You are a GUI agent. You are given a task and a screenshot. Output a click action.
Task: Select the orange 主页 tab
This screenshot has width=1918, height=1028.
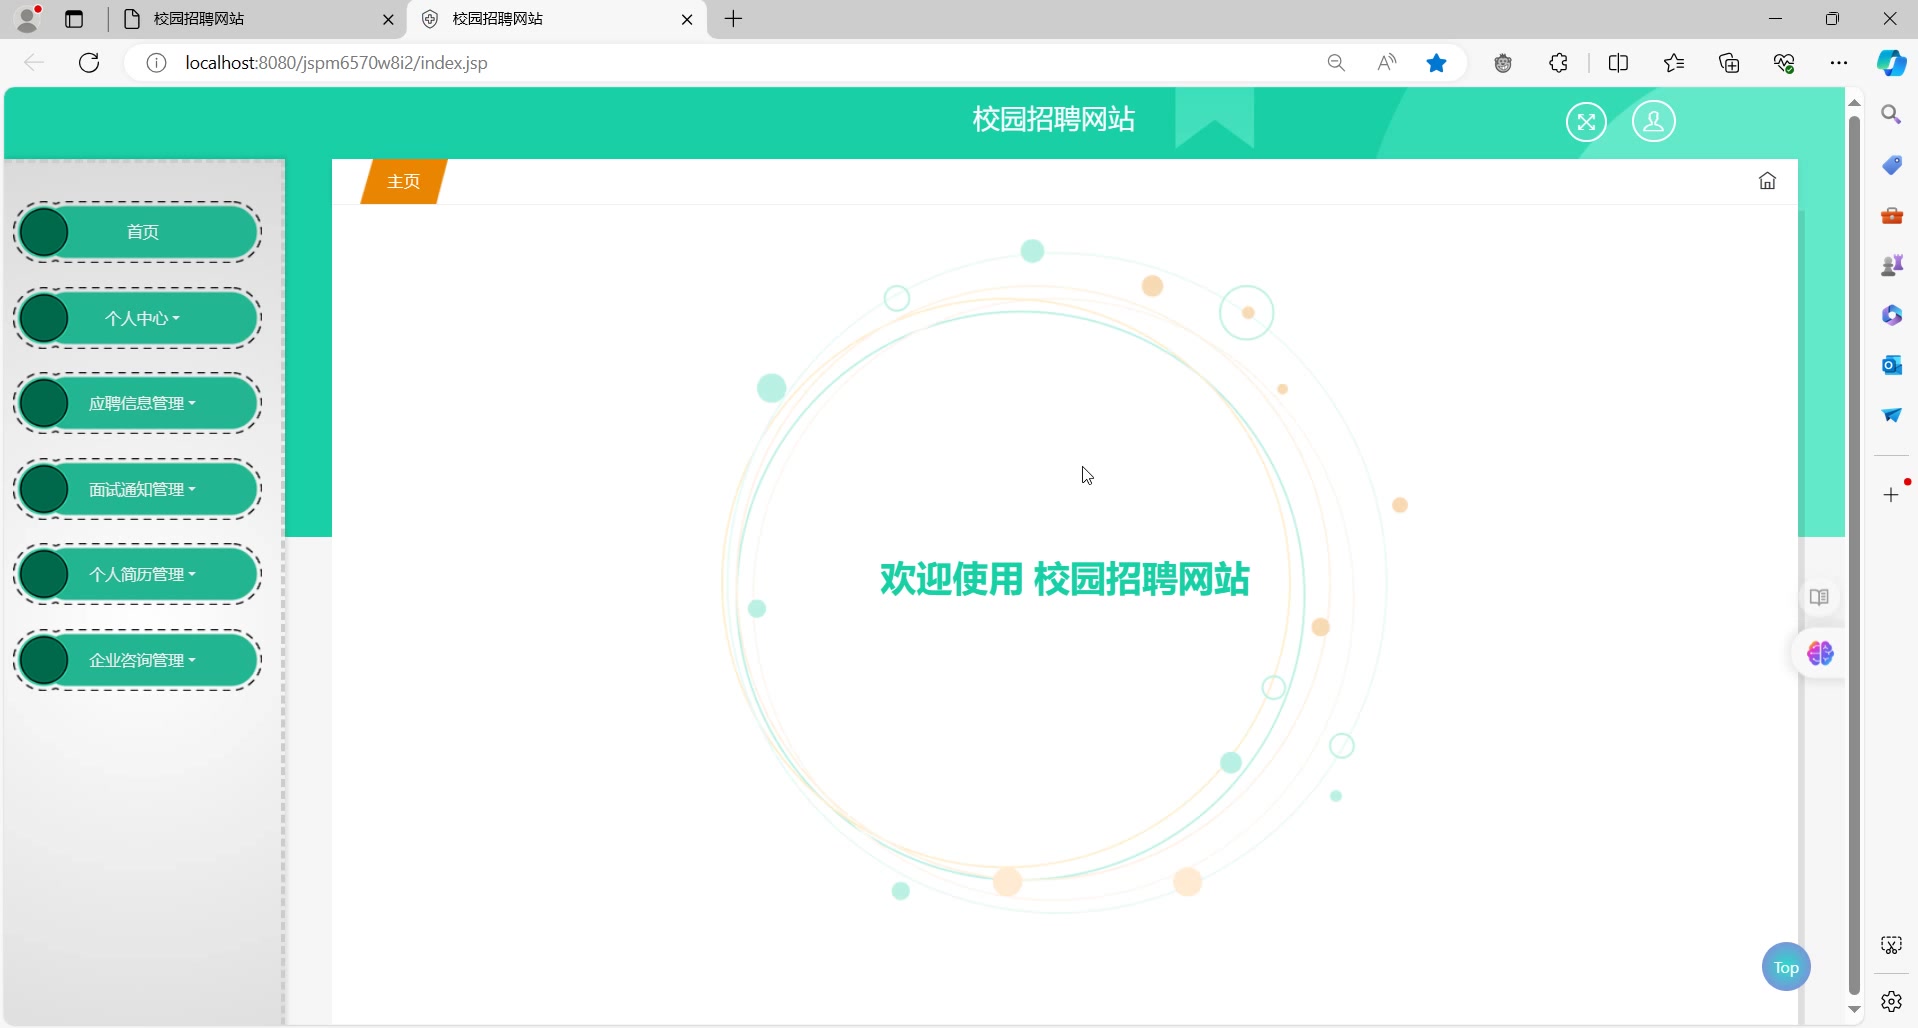(403, 181)
